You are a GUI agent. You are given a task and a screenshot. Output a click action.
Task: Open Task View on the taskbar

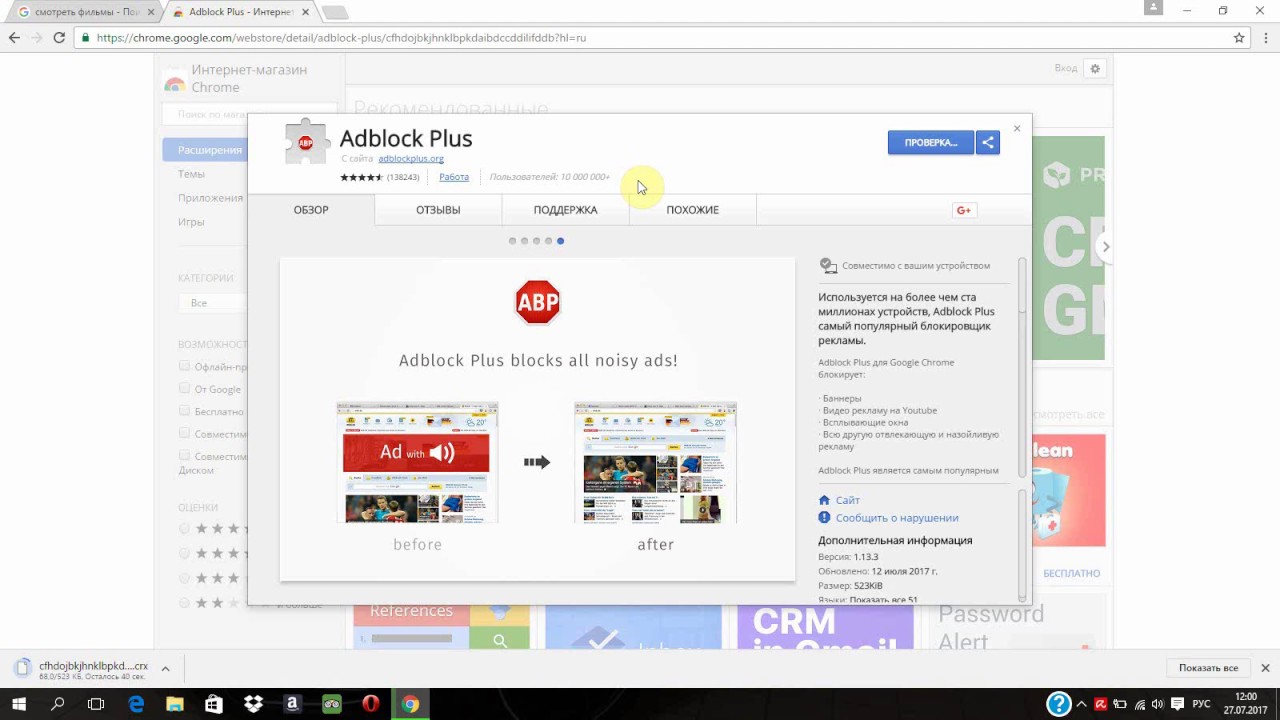(97, 704)
